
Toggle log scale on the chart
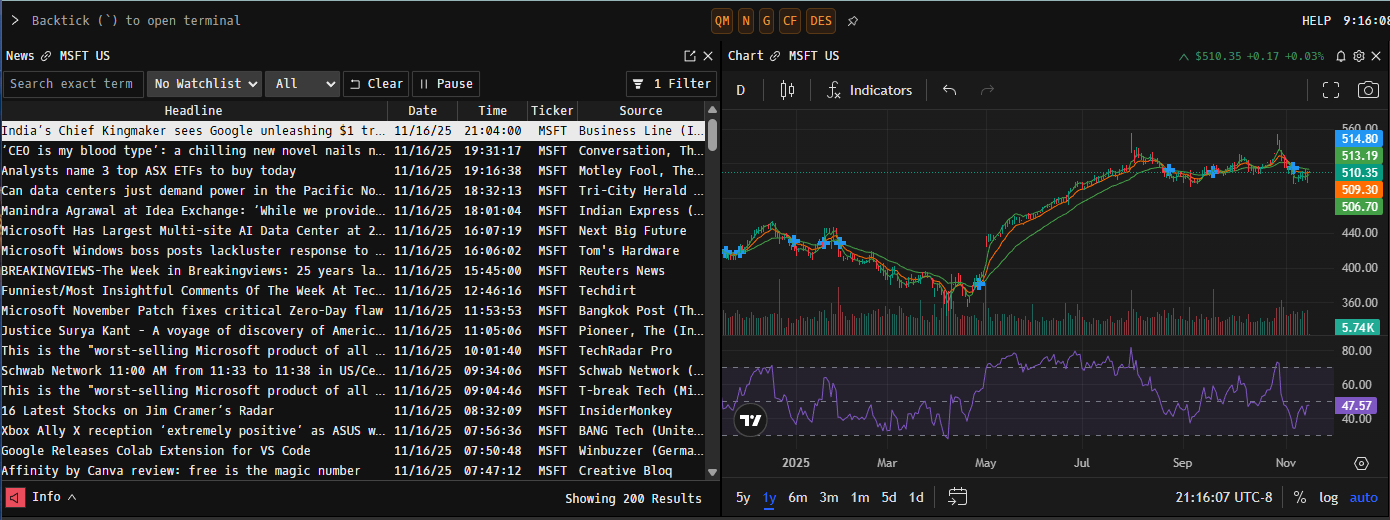coord(1328,497)
